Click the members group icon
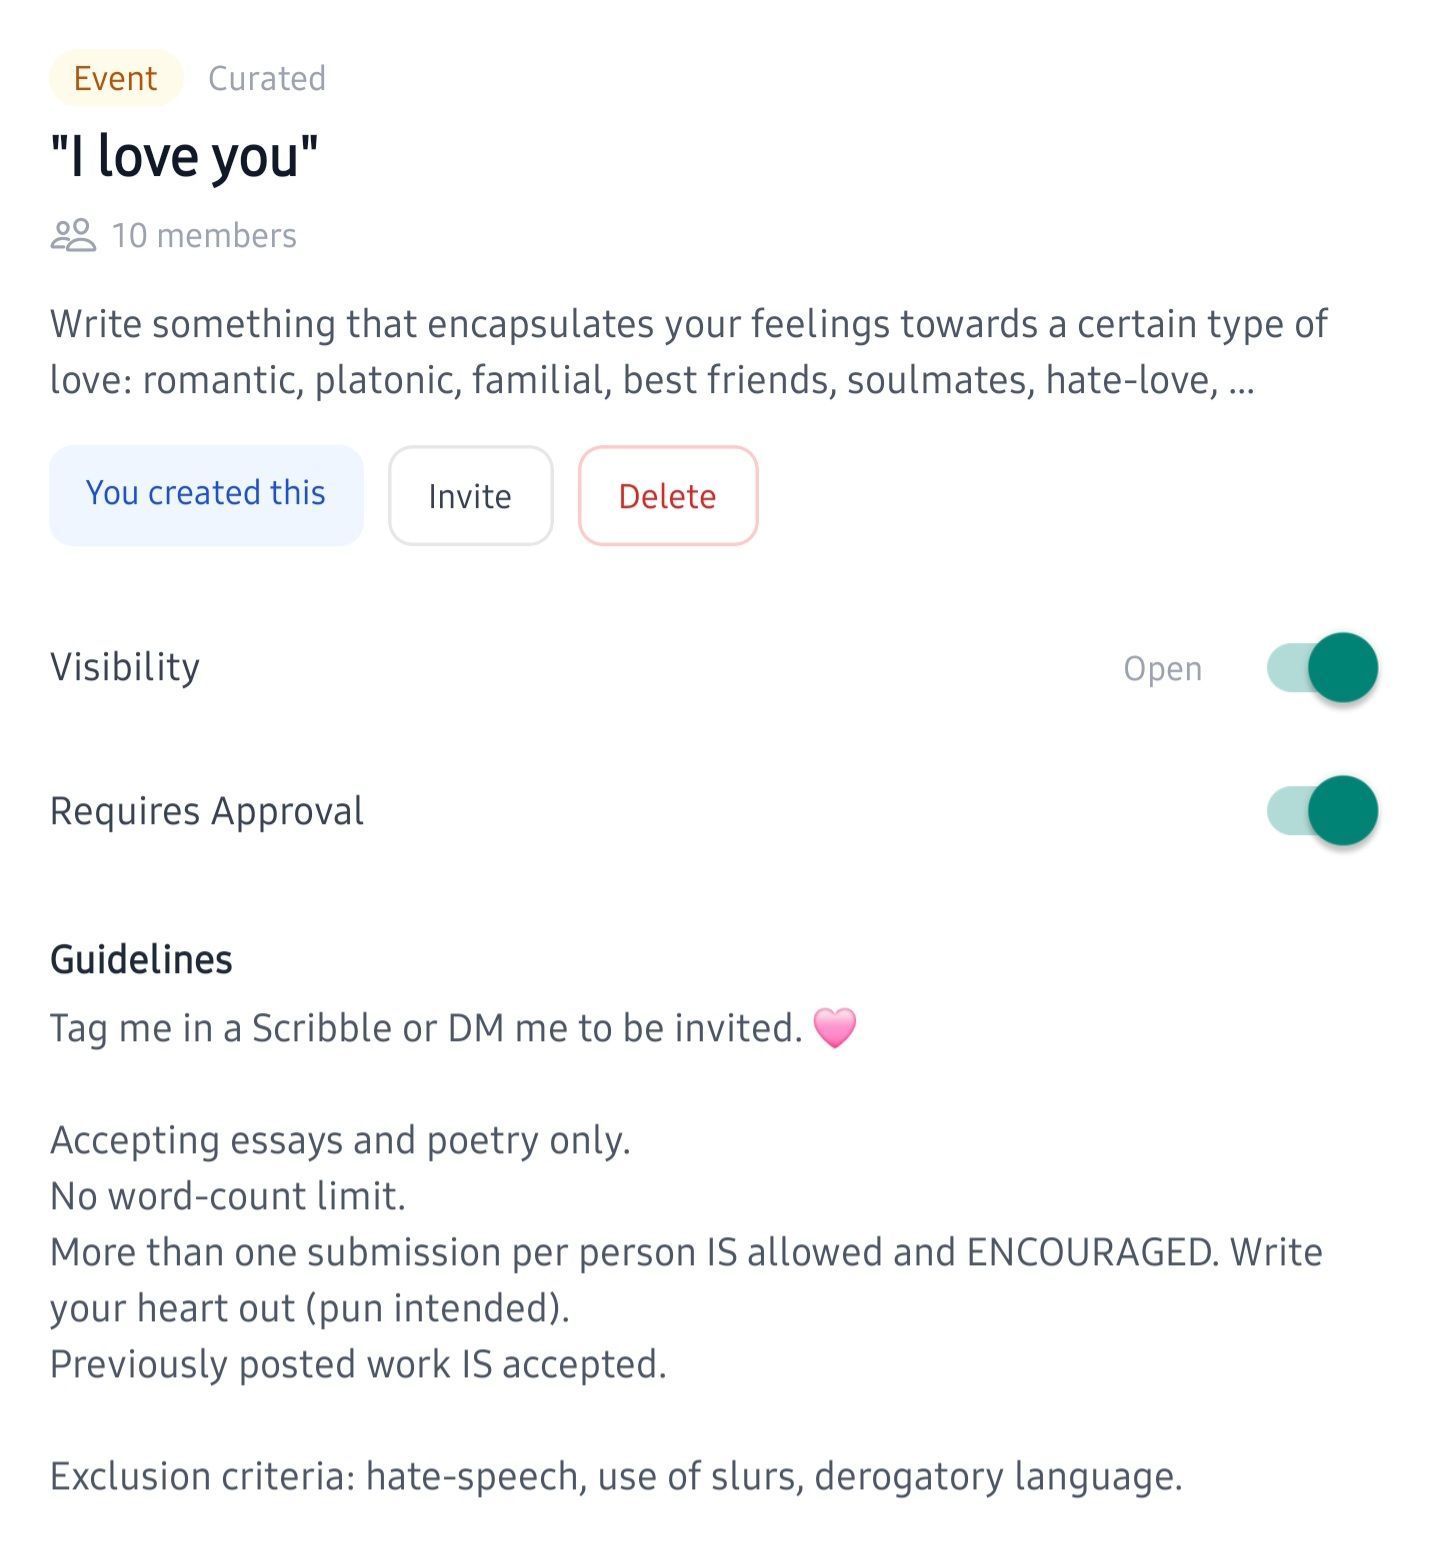Image resolution: width=1440 pixels, height=1543 pixels. (73, 236)
